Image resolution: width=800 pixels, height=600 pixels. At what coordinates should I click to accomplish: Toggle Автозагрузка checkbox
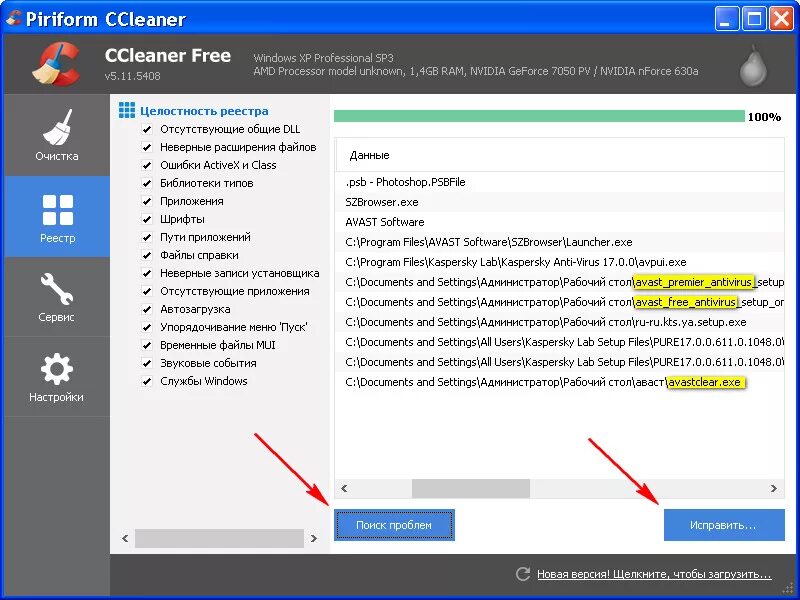pos(147,309)
